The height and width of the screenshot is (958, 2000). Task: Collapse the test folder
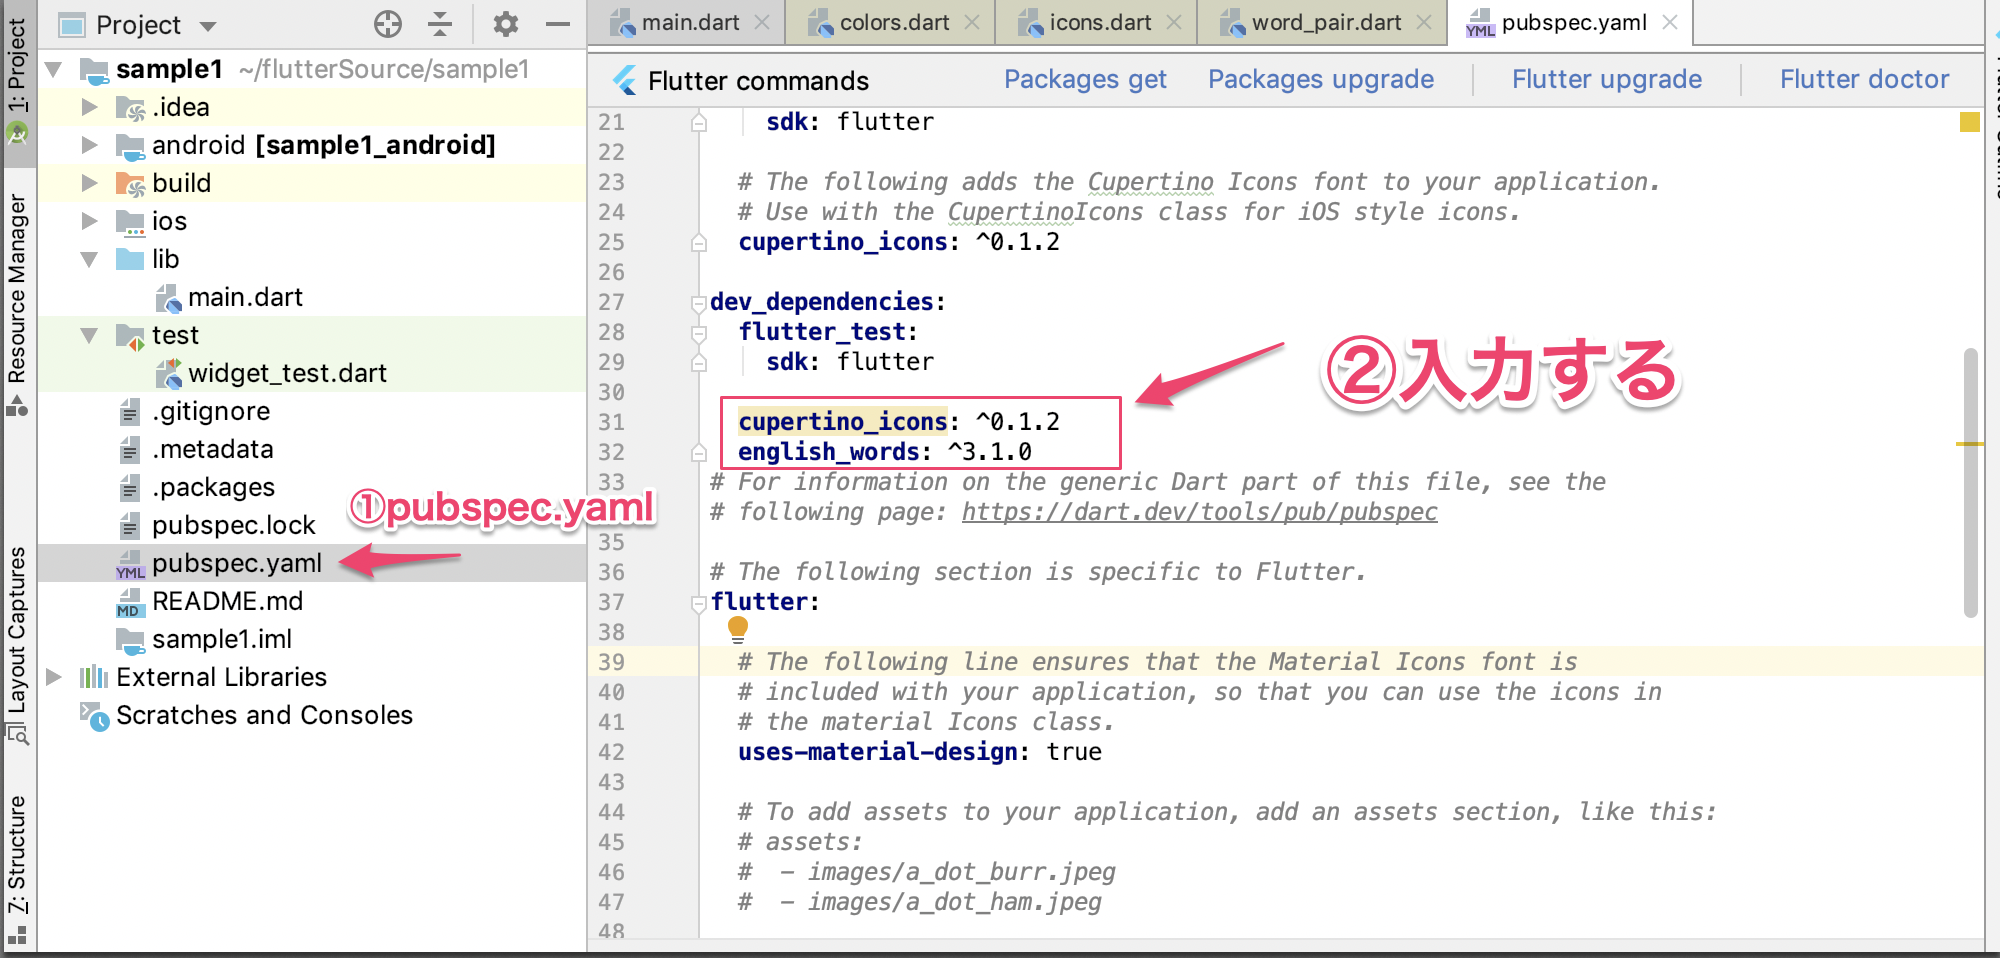point(90,335)
